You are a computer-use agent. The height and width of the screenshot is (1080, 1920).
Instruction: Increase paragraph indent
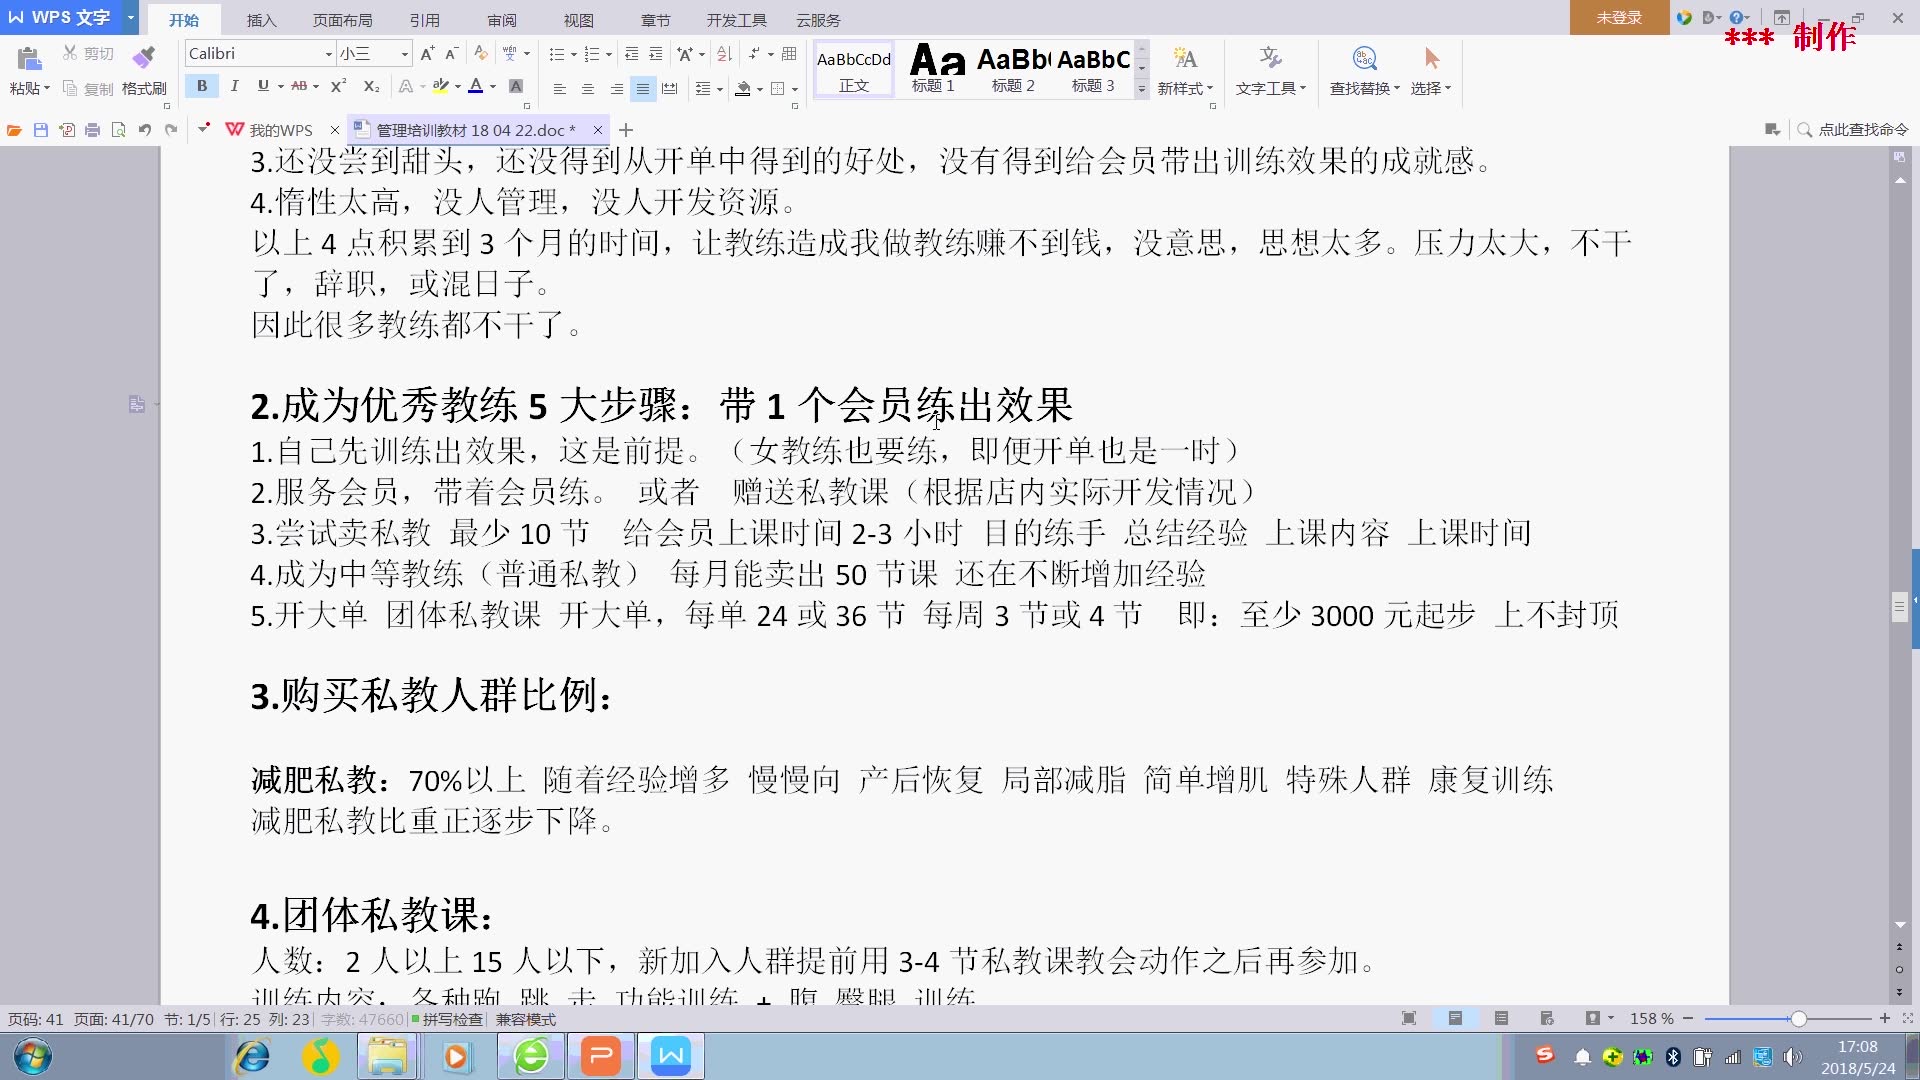tap(656, 54)
